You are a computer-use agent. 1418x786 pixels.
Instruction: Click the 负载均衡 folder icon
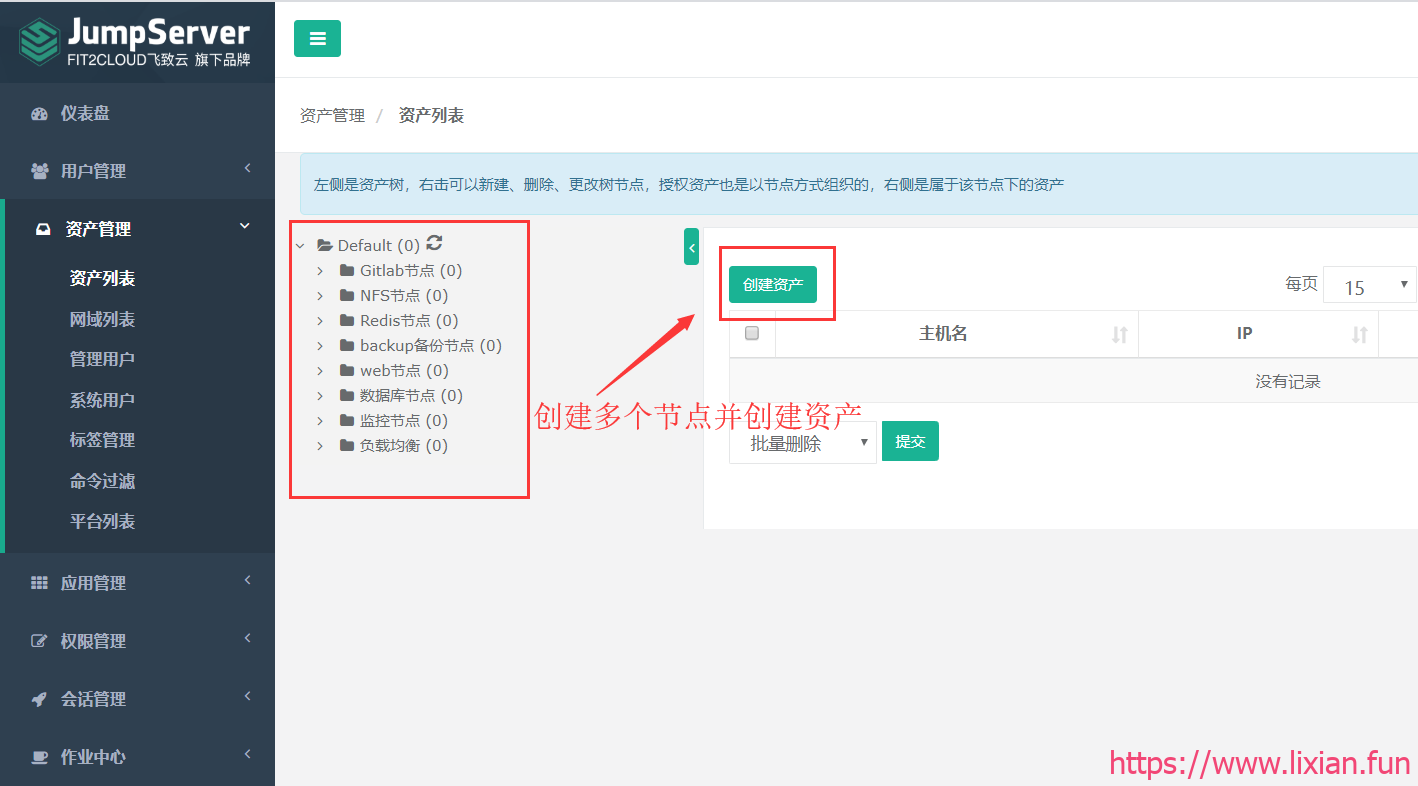347,445
